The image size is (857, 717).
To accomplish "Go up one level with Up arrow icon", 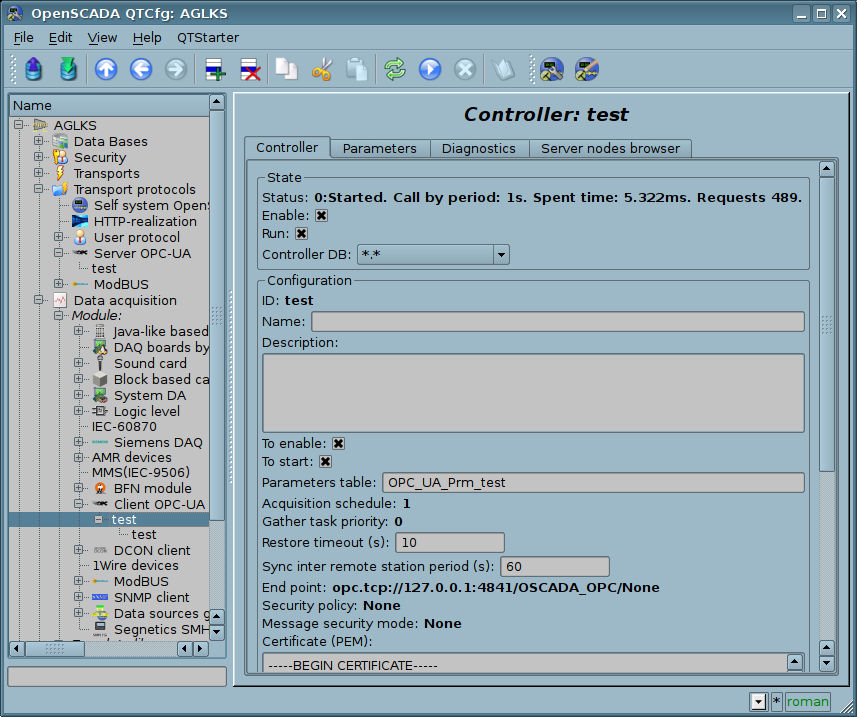I will pos(106,69).
